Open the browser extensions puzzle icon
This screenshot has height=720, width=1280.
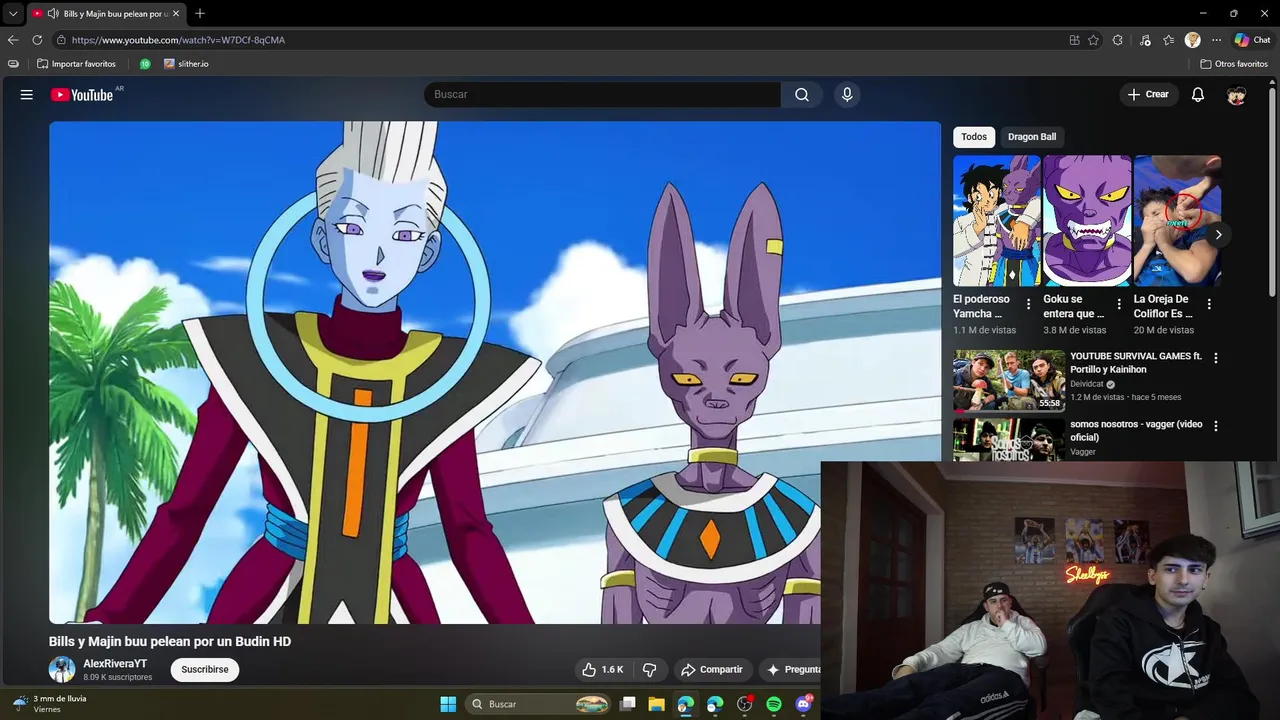click(1118, 40)
